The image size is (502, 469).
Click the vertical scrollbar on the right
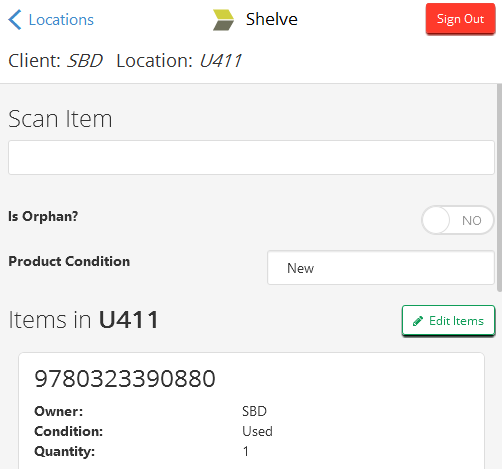pyautogui.click(x=499, y=188)
